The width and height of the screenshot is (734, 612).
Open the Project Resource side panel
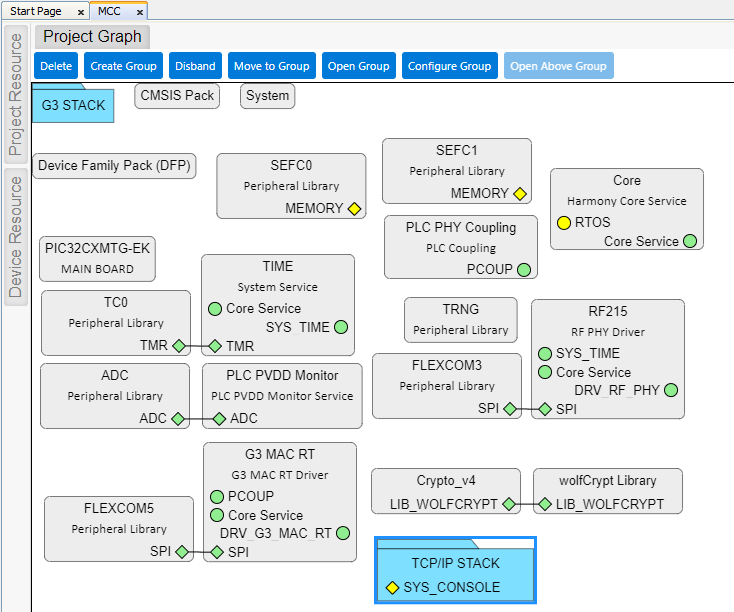tap(15, 95)
